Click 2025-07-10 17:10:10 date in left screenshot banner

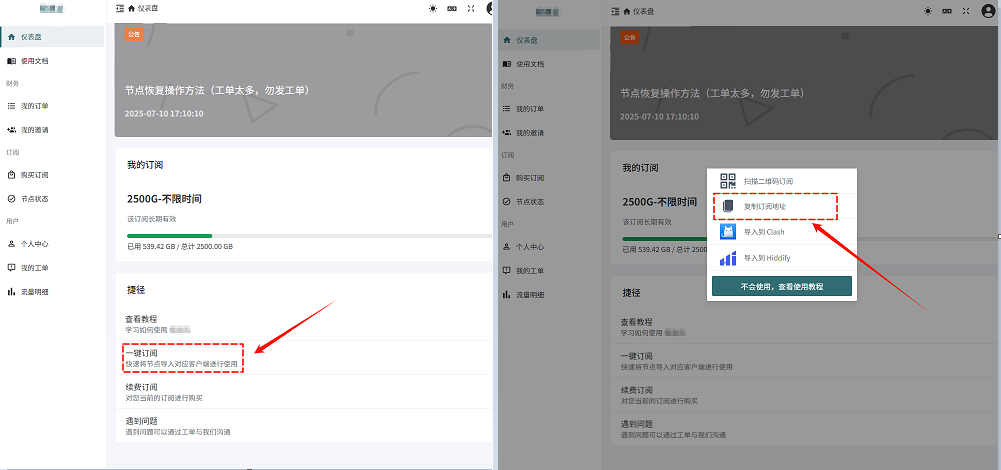pyautogui.click(x=164, y=114)
